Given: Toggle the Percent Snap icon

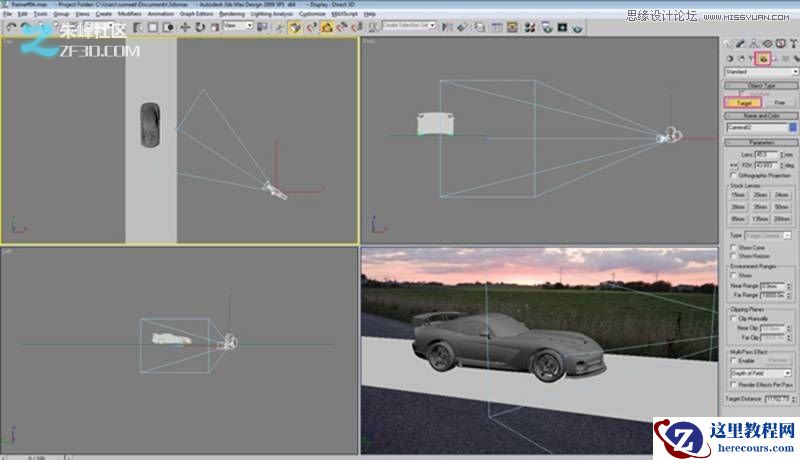Looking at the screenshot, I should 342,28.
